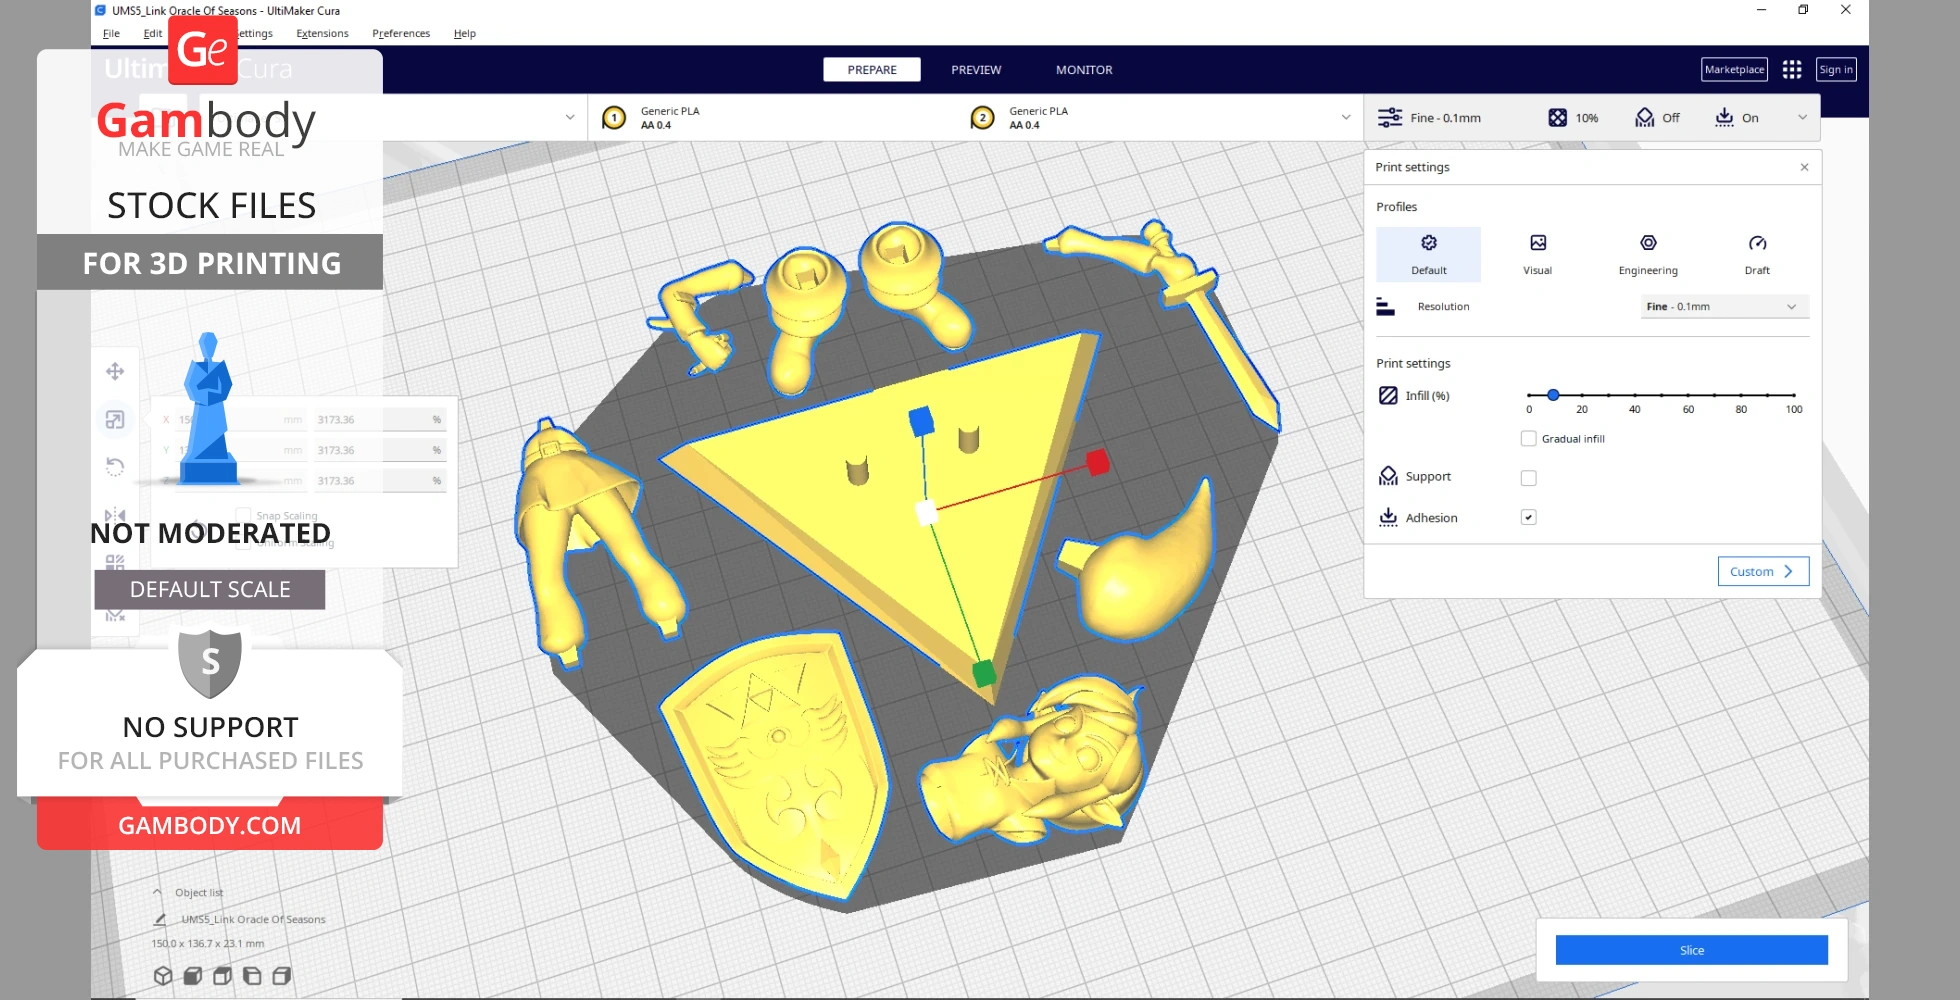The image size is (1960, 1000).
Task: Select the Move tool in left toolbar
Action: [x=115, y=372]
